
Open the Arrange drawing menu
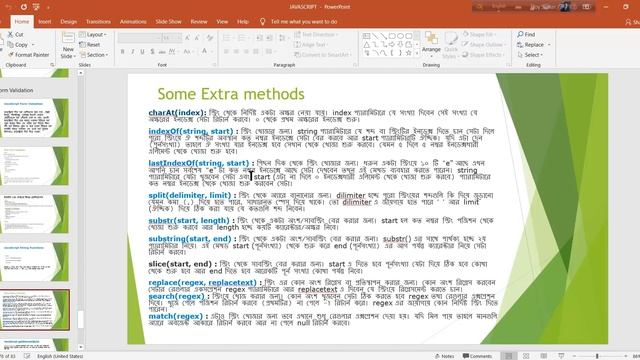pos(431,43)
